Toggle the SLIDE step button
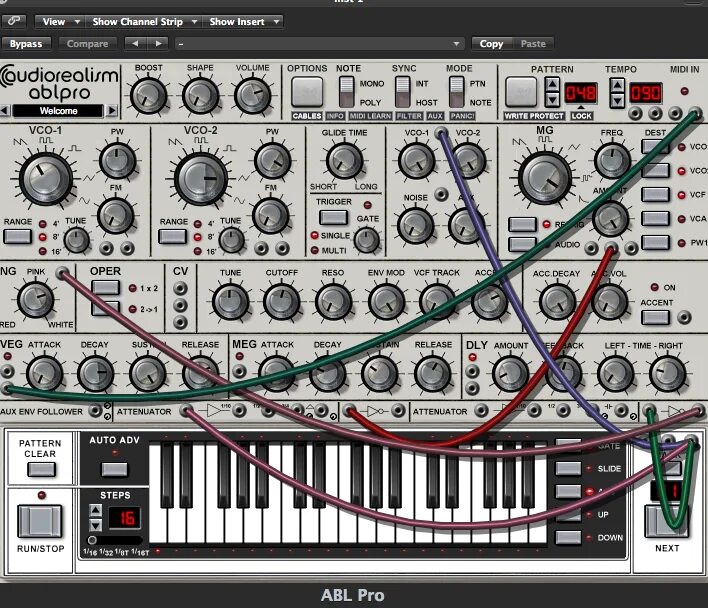Screen dimensions: 708x608 568,468
